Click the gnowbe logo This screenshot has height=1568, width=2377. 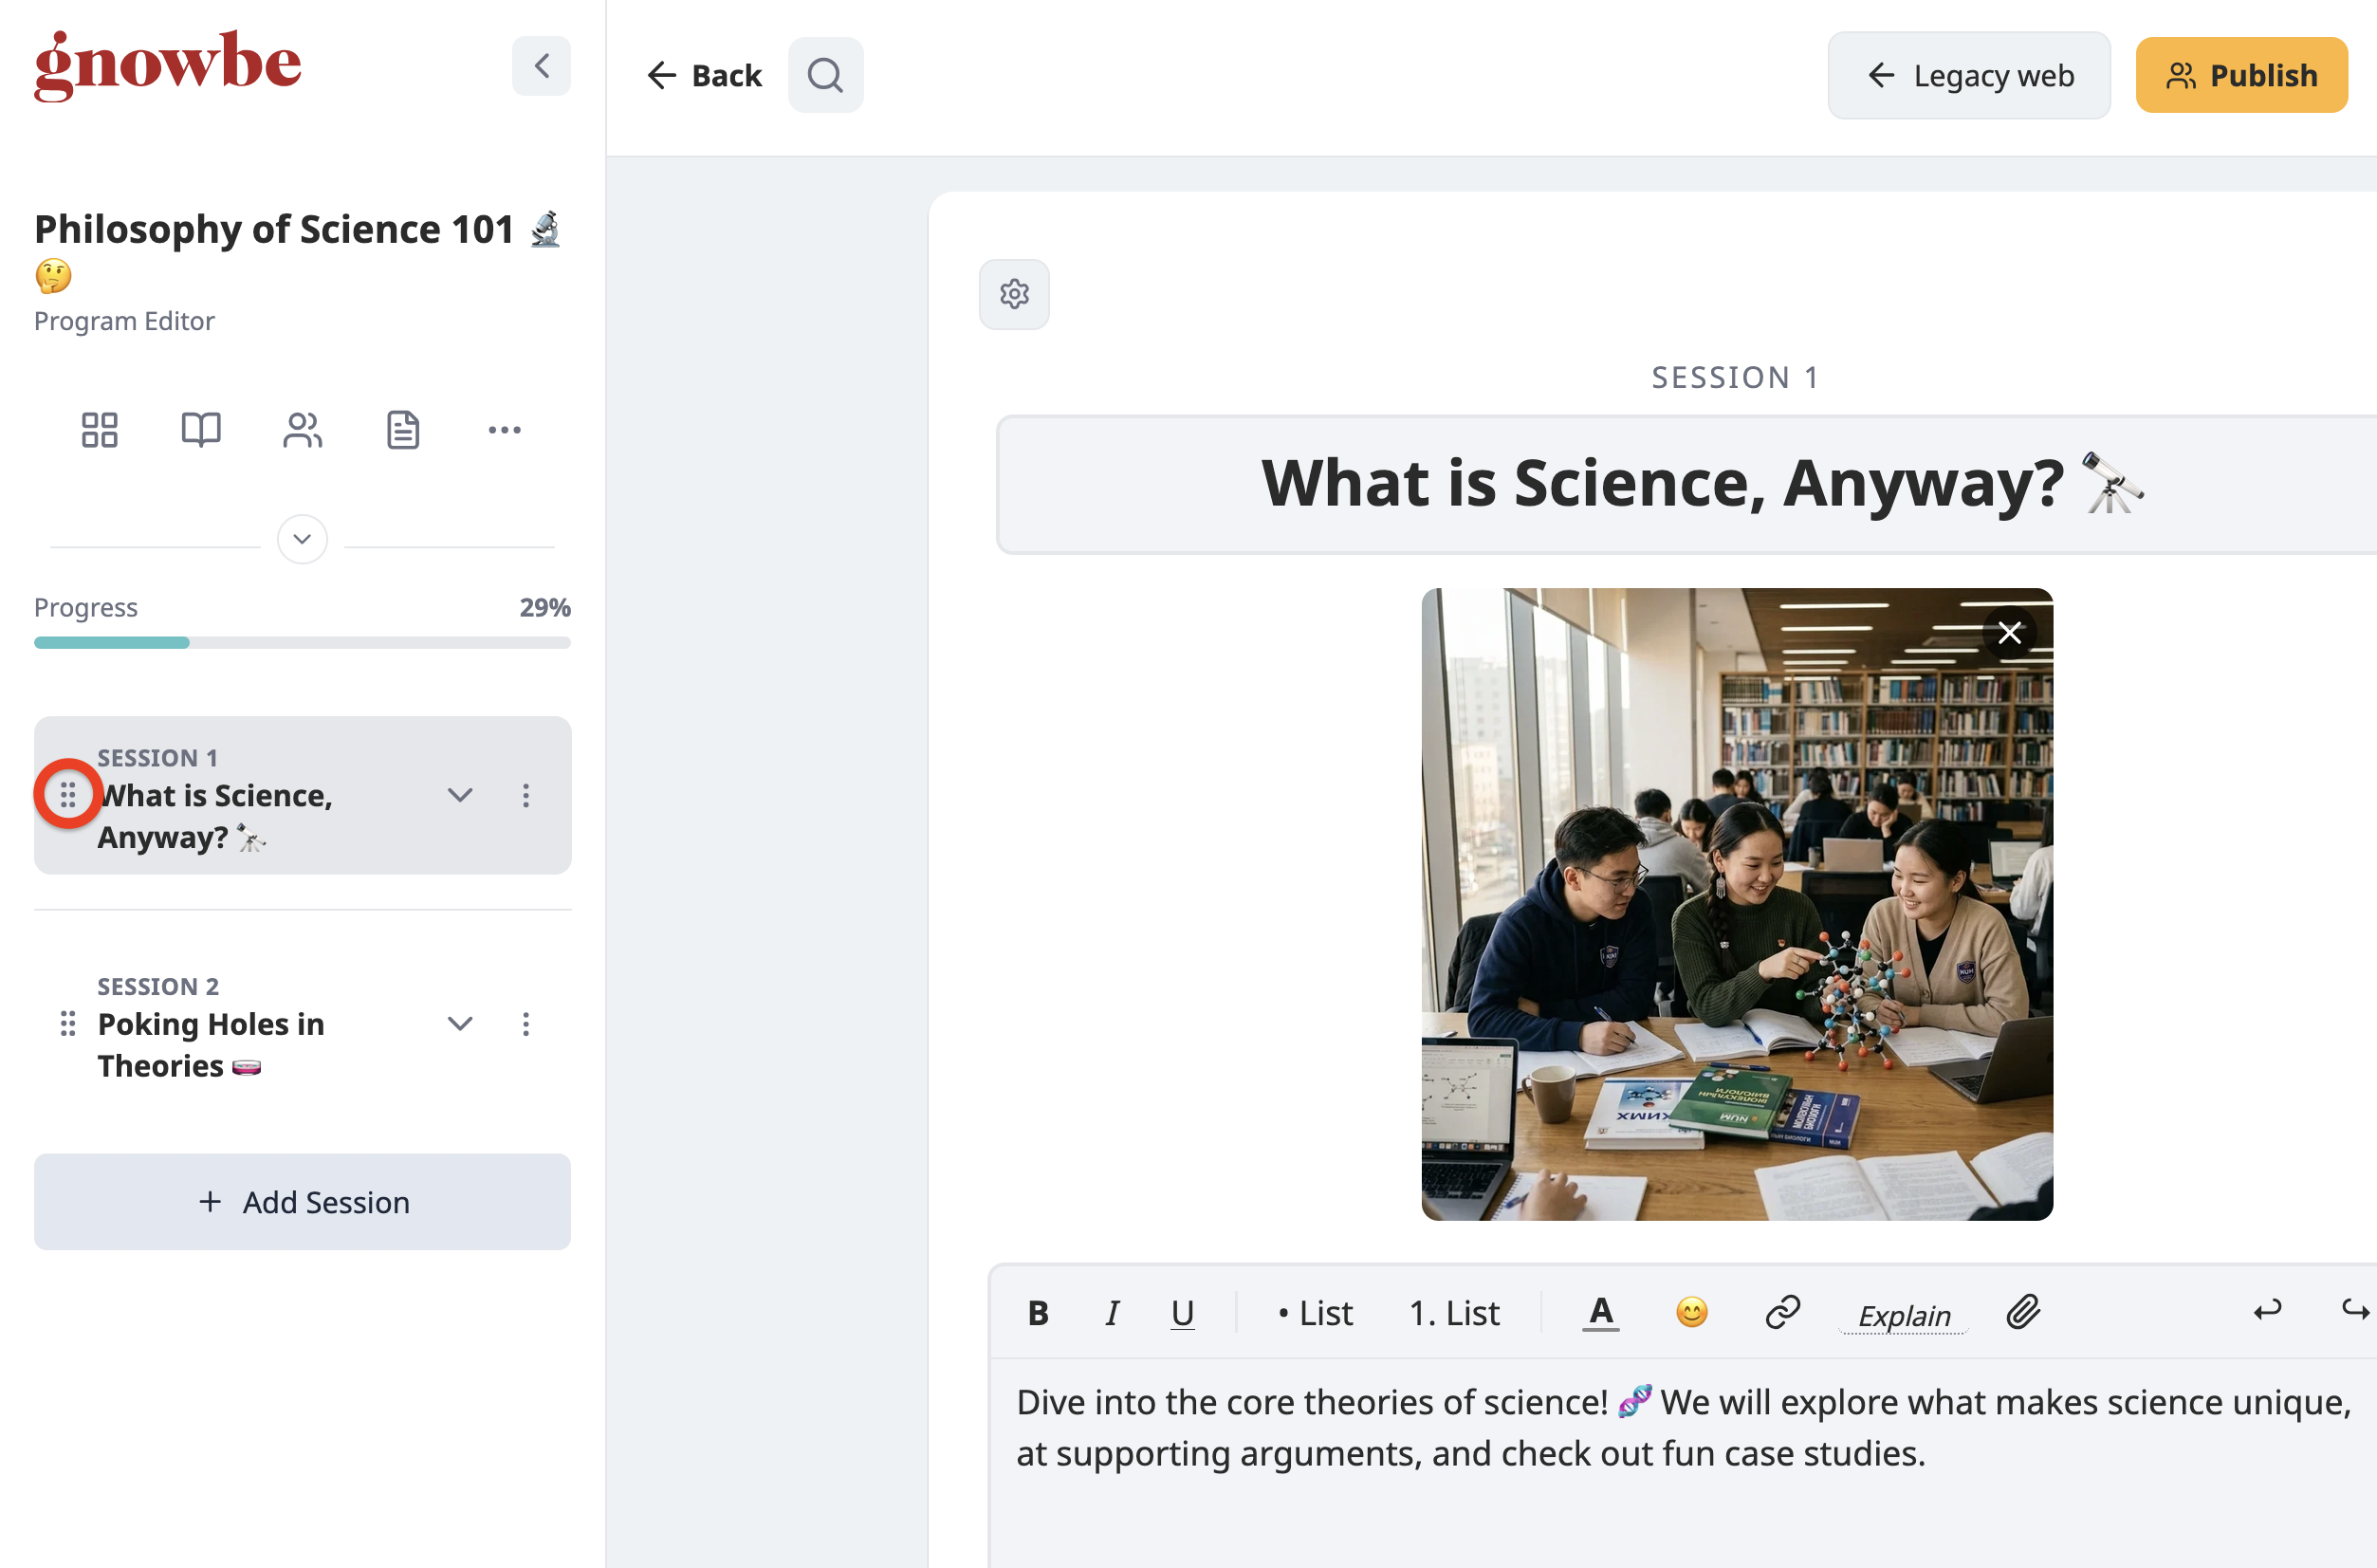(168, 66)
